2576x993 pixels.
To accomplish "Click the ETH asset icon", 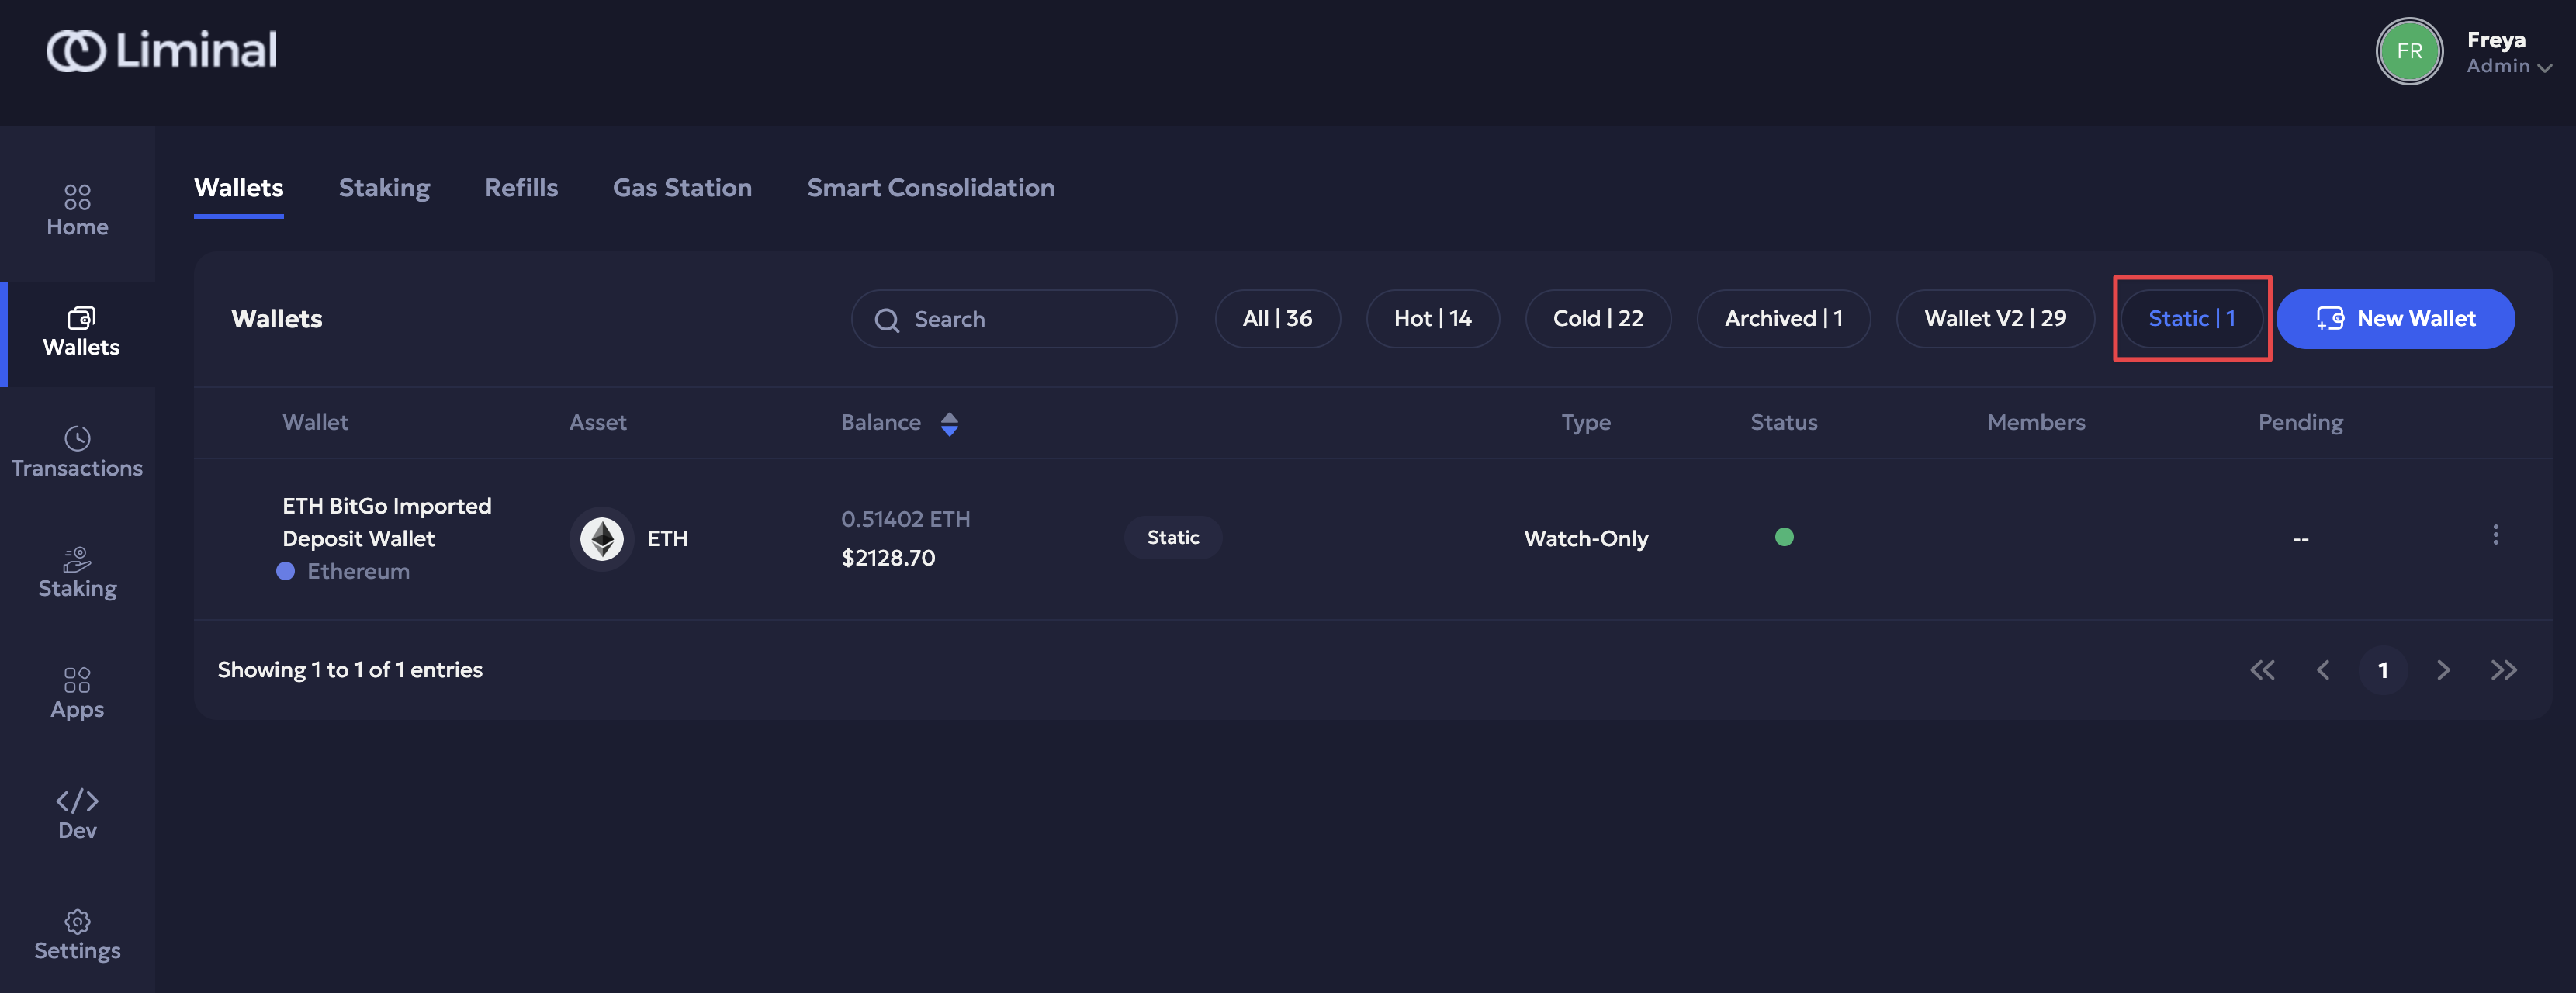I will (x=602, y=539).
